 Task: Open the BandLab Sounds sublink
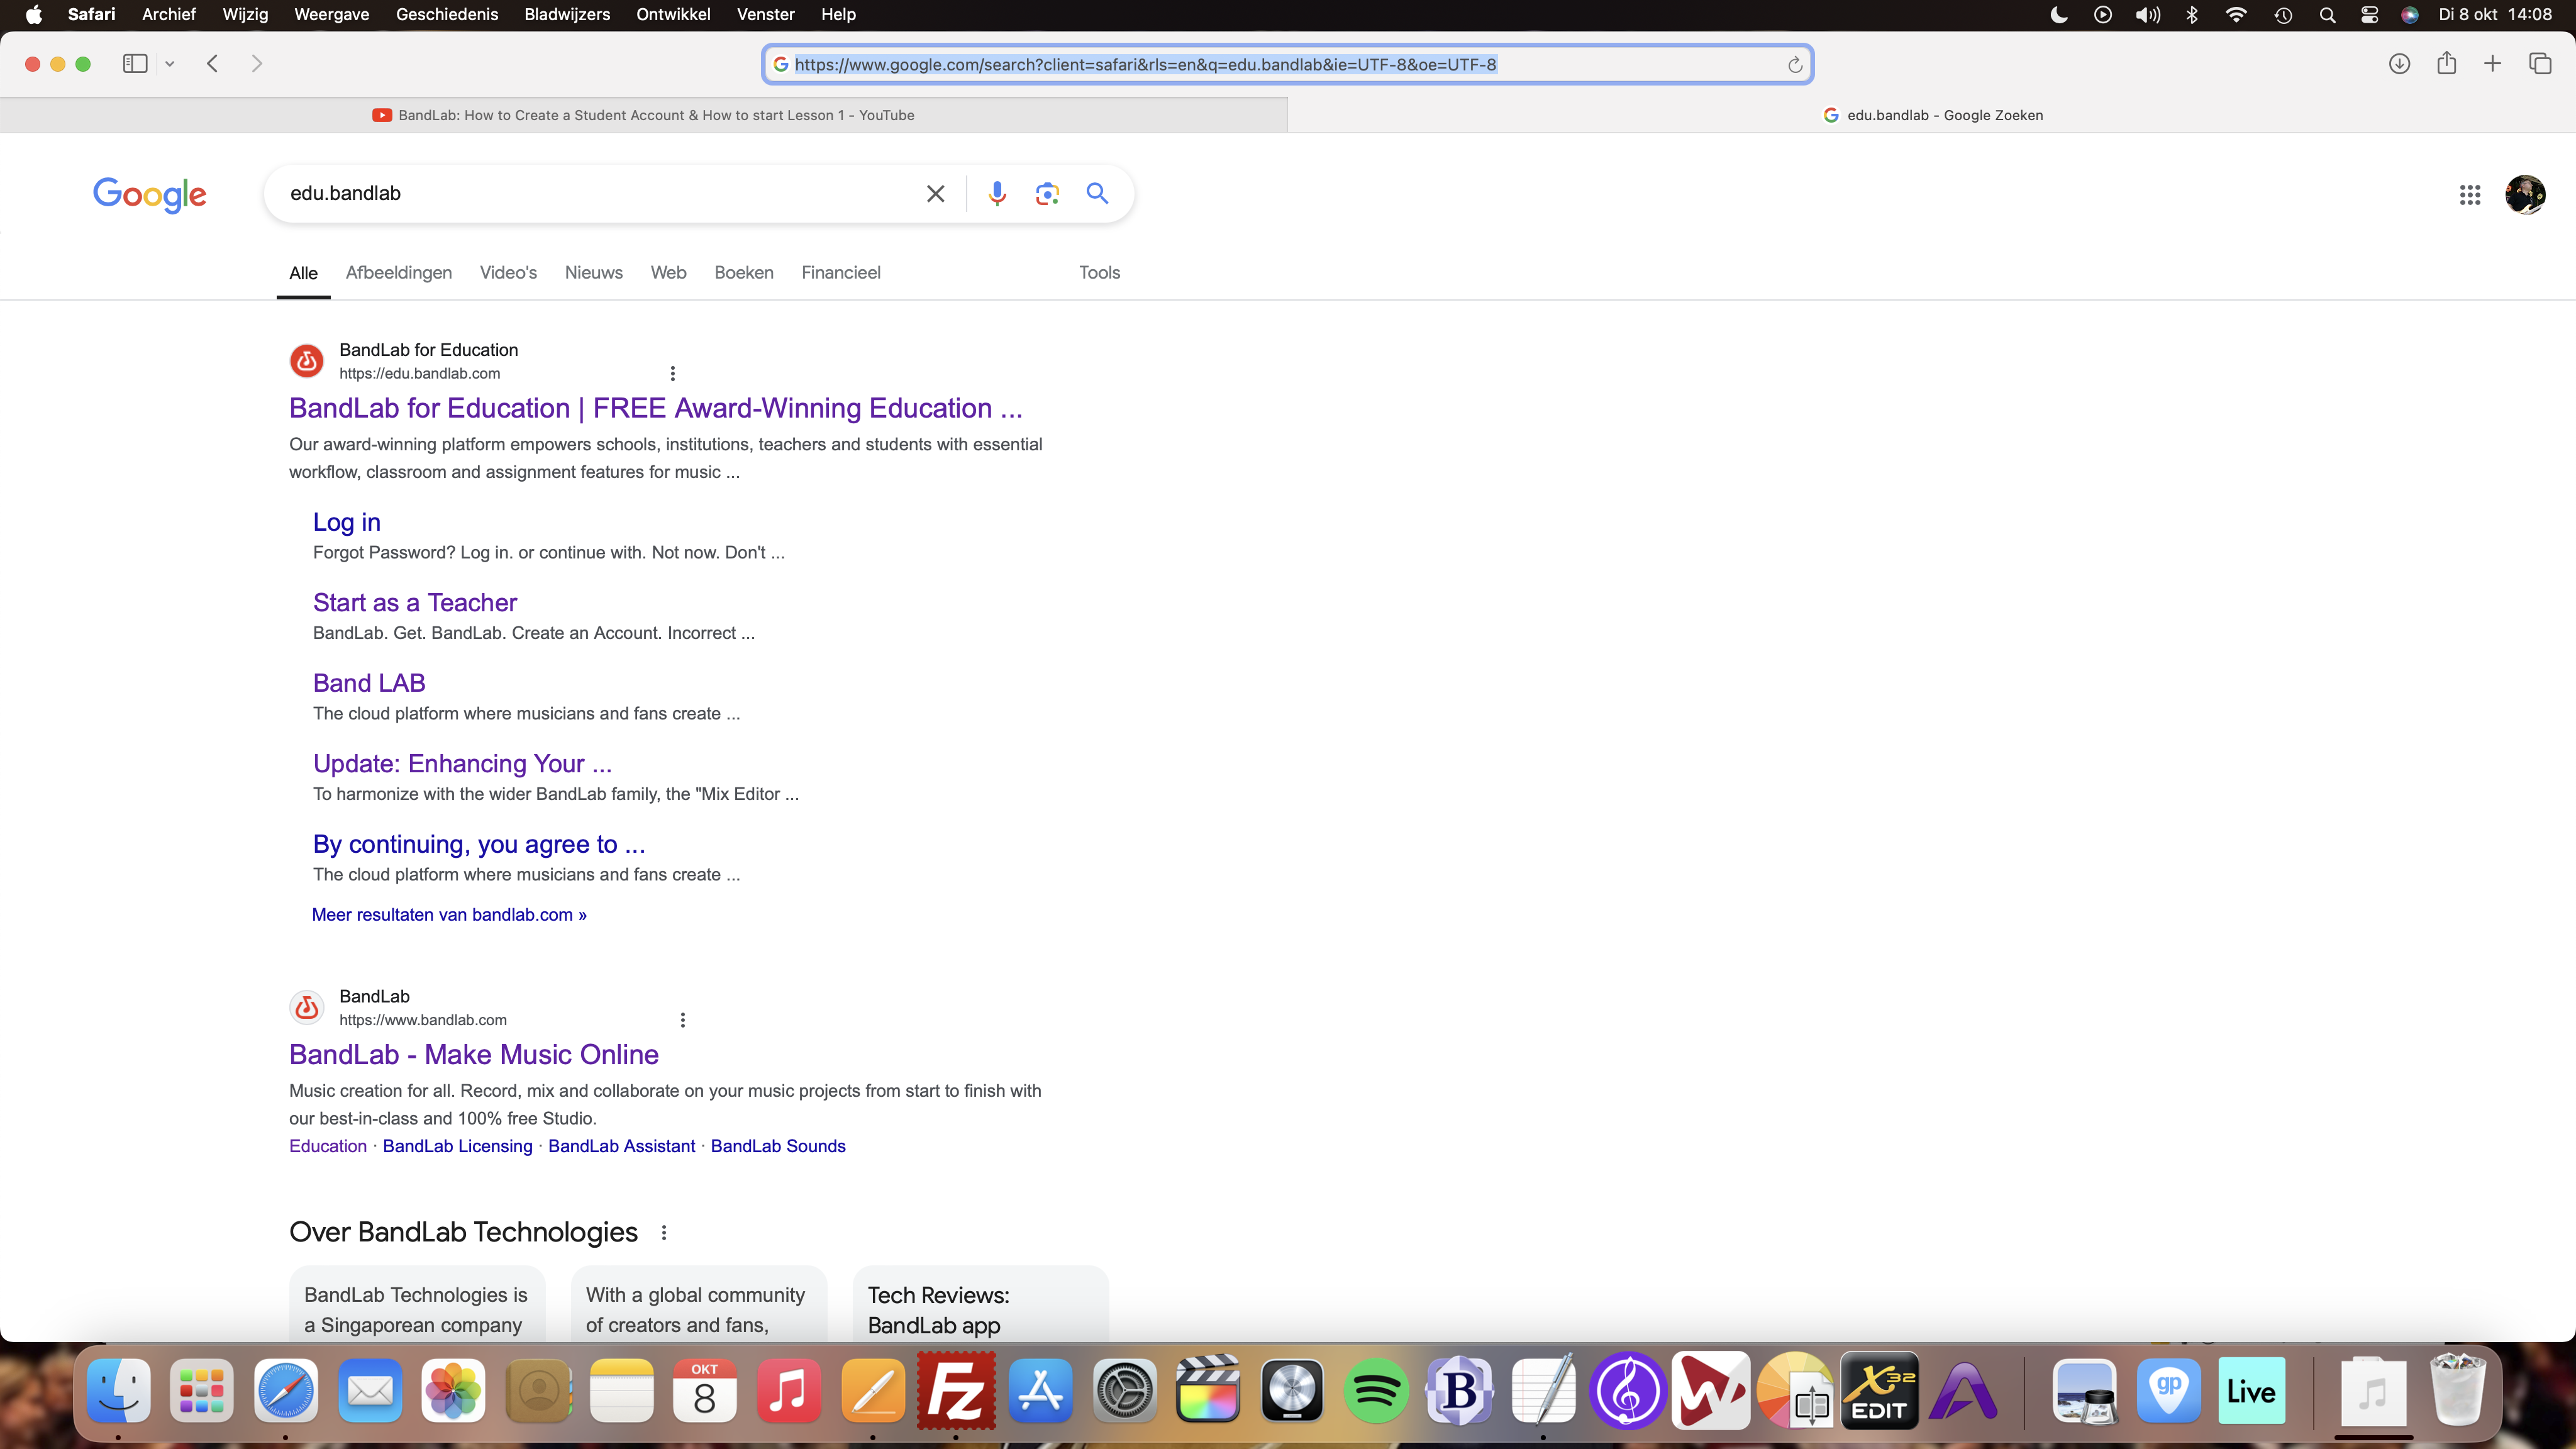[x=777, y=1146]
